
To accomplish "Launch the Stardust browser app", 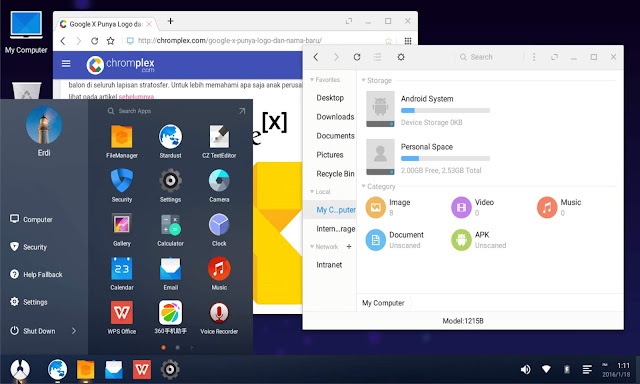I will [170, 141].
